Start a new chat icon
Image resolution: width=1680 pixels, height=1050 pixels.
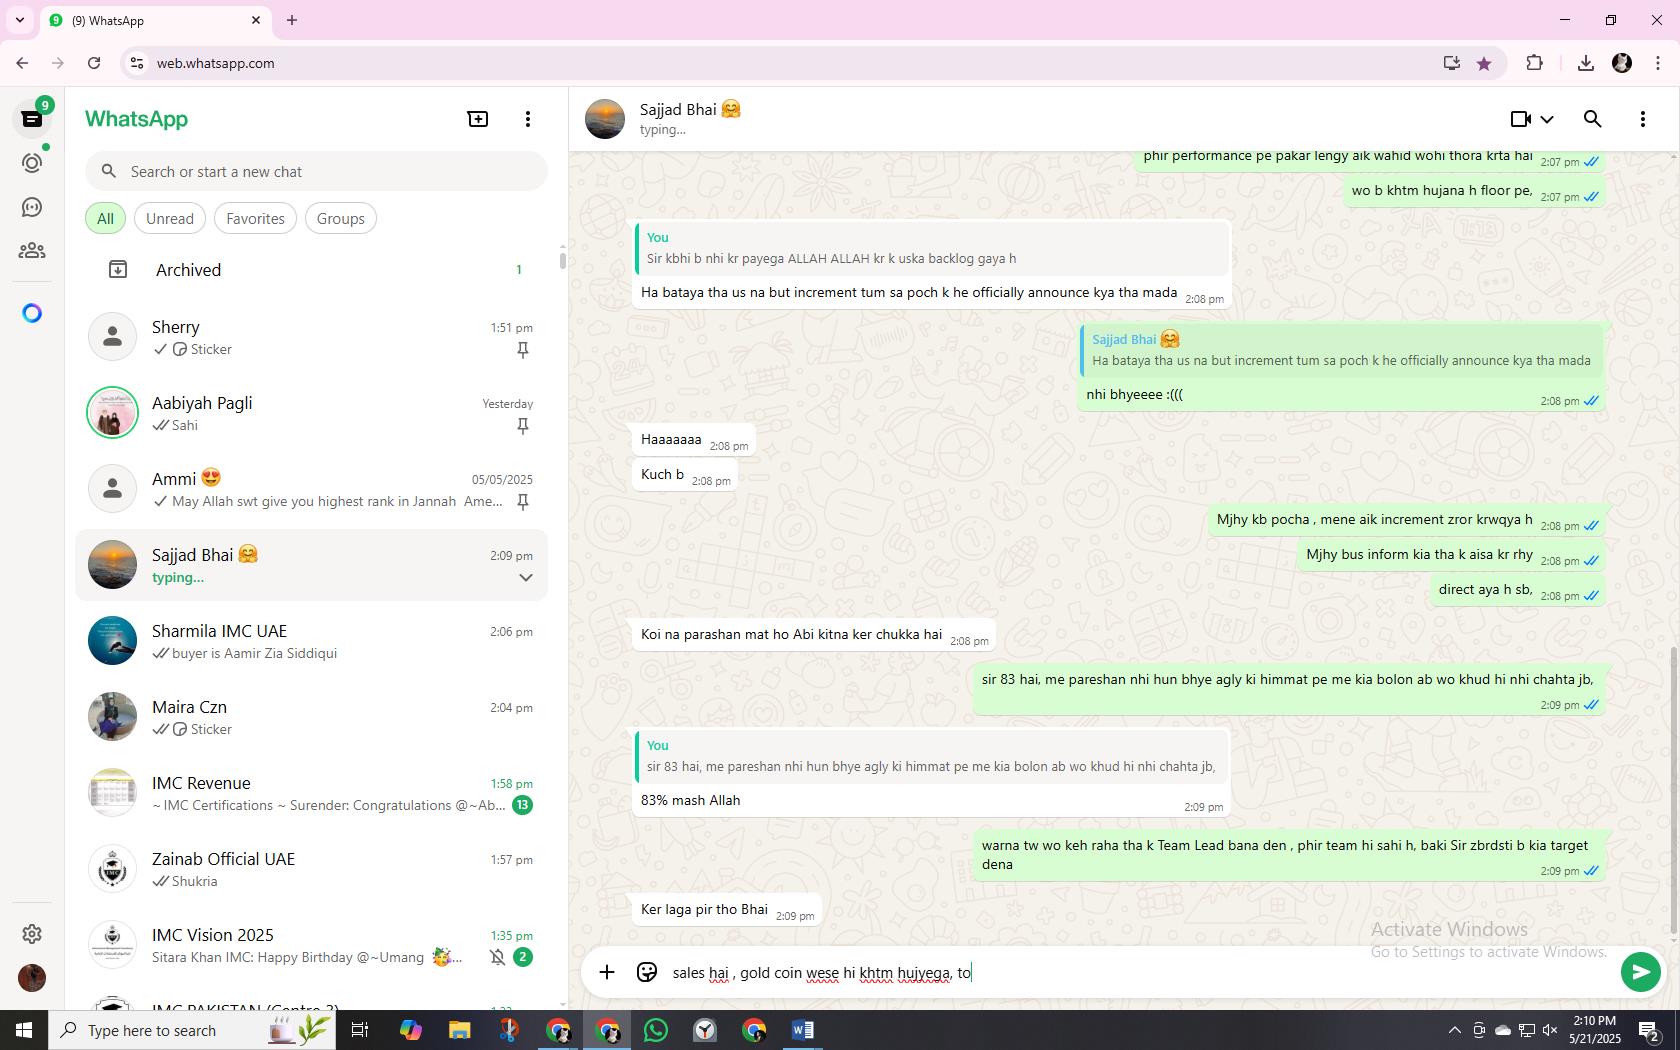point(478,119)
